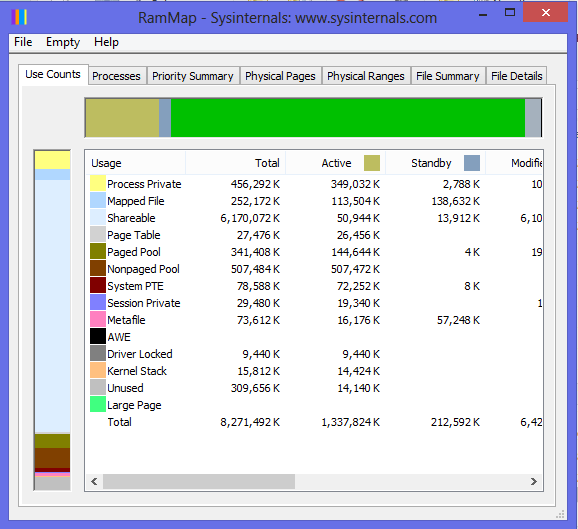Click the 8,271,492 K grand total value
This screenshot has width=578, height=529.
250,422
